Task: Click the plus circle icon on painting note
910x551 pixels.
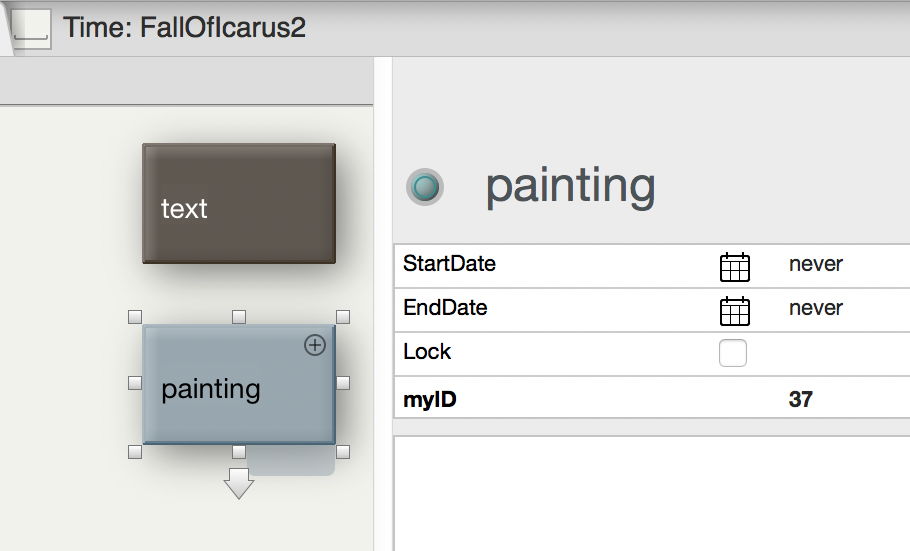Action: (x=315, y=345)
